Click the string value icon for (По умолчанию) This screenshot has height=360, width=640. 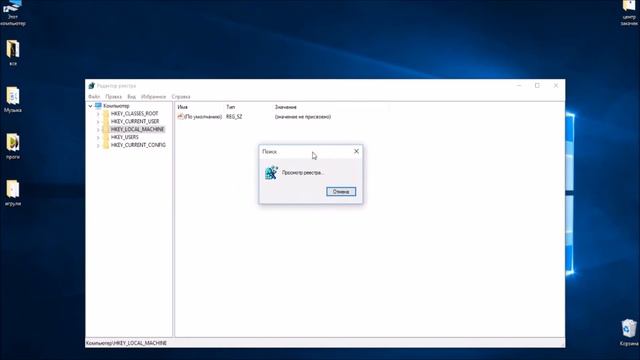(180, 117)
